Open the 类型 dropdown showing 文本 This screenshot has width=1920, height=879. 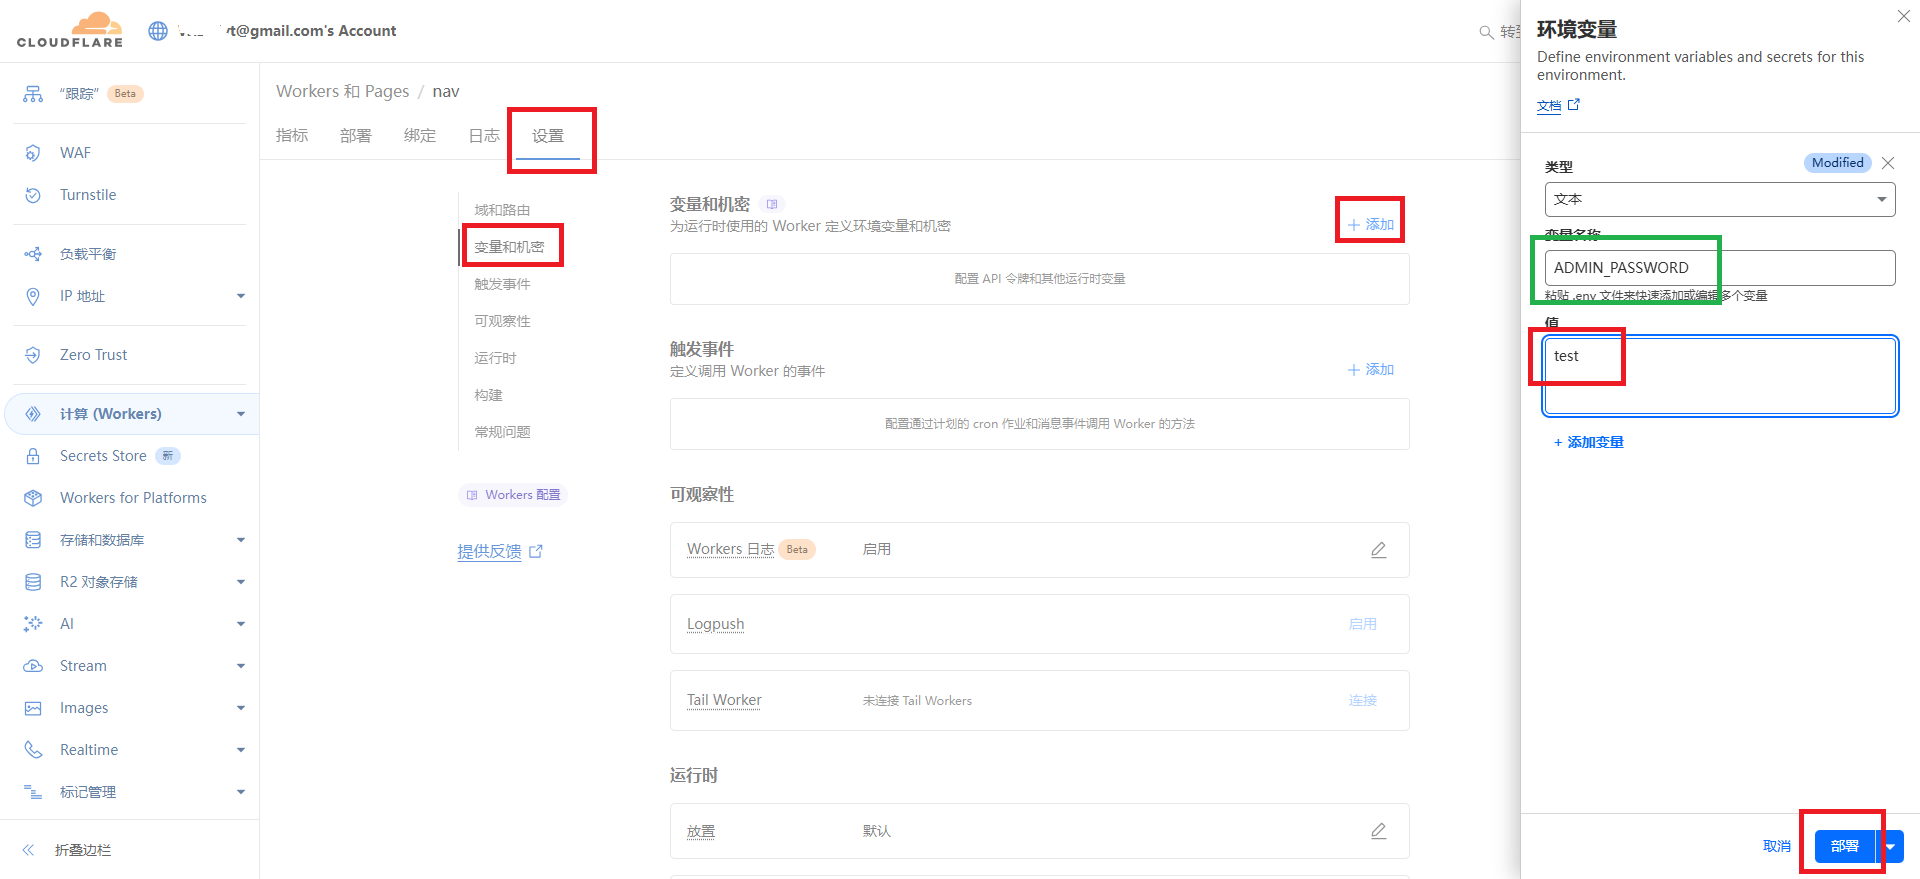1719,199
